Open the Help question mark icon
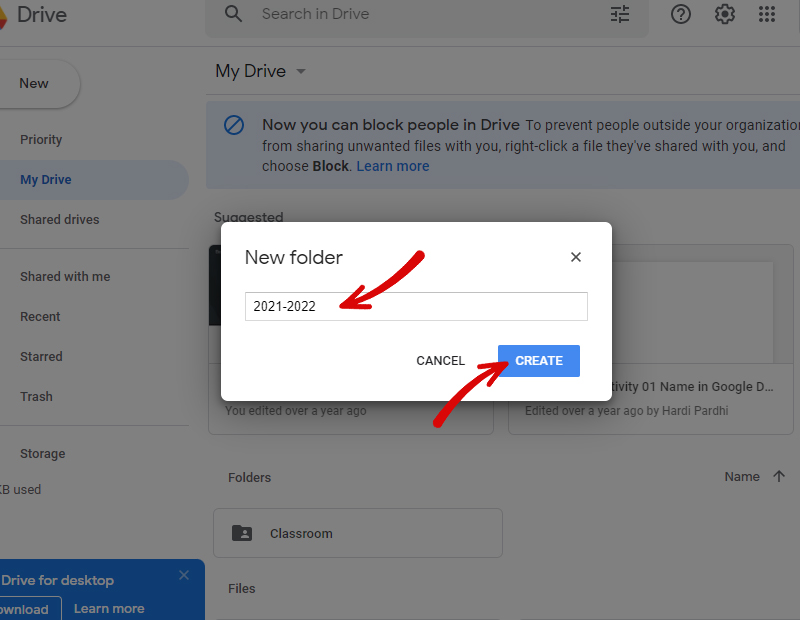Screen dimensions: 800x620 click(681, 14)
